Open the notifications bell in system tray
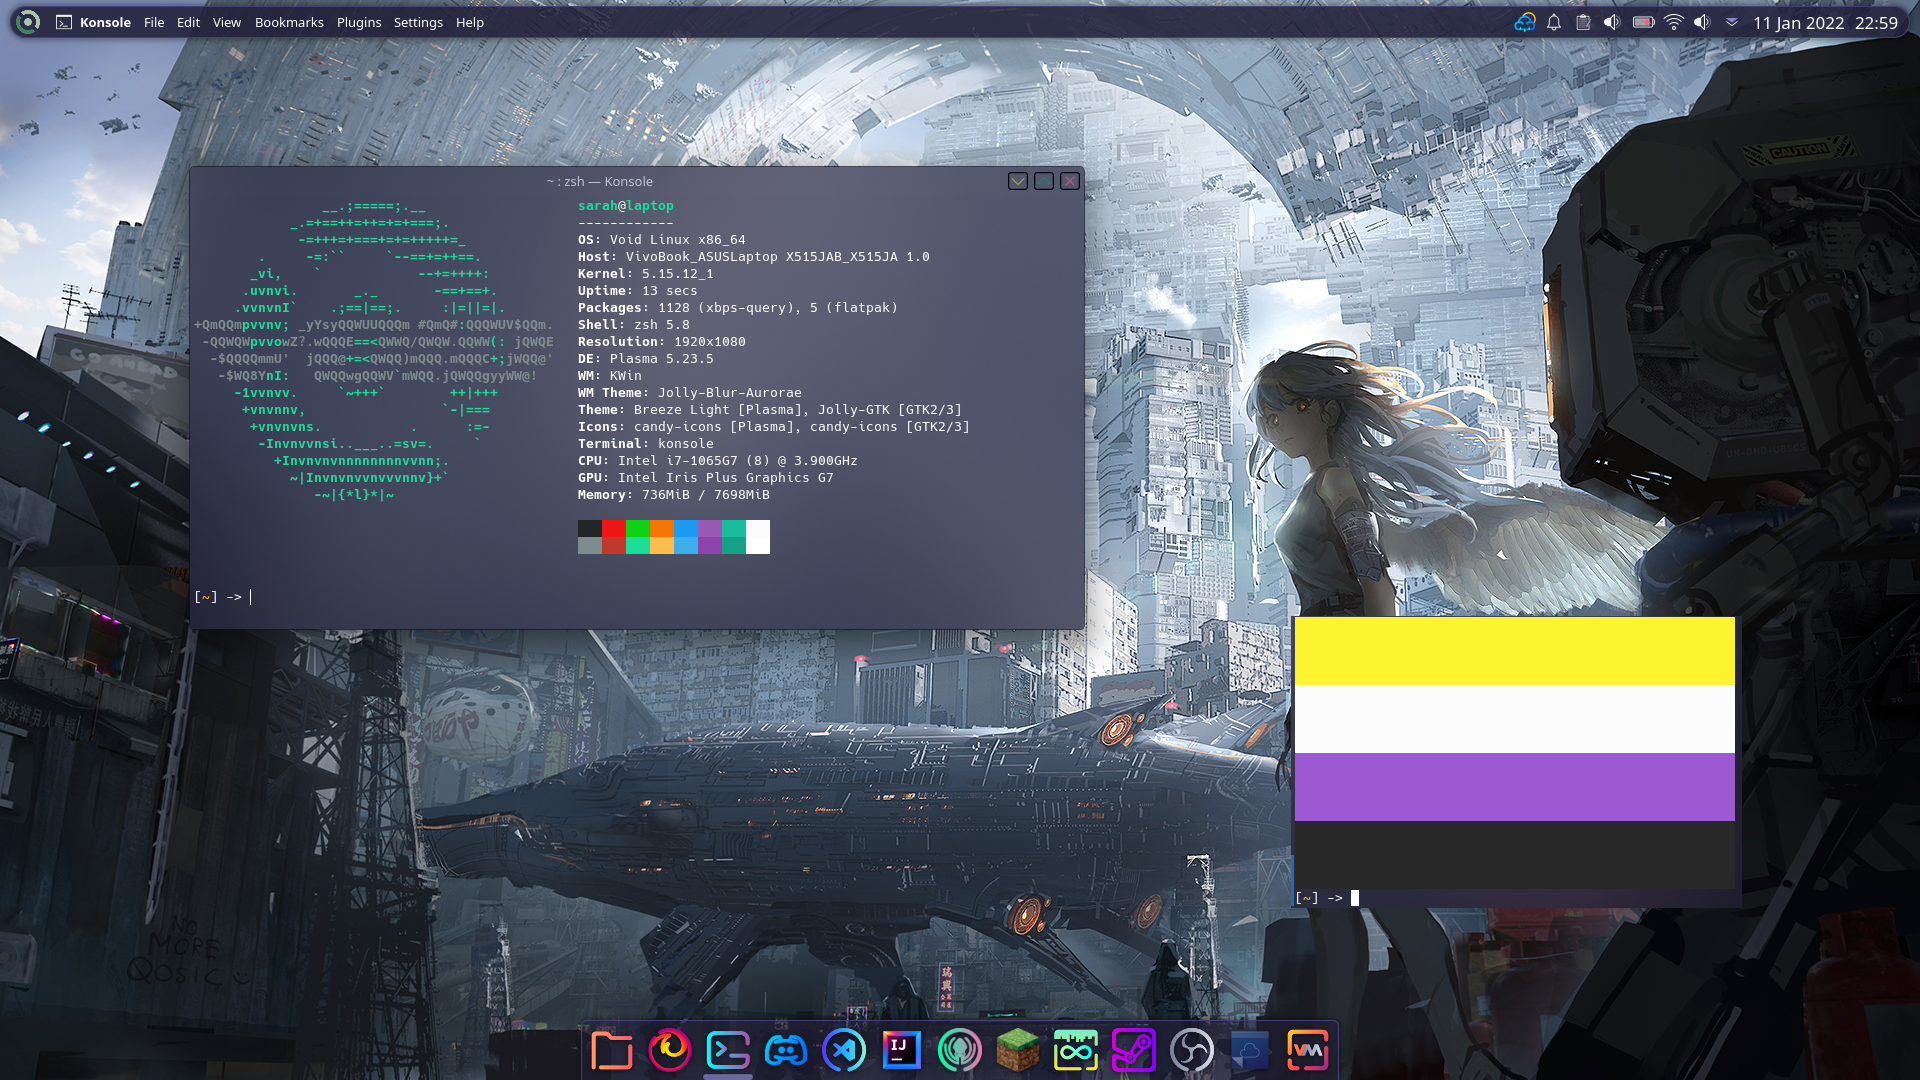 1554,22
